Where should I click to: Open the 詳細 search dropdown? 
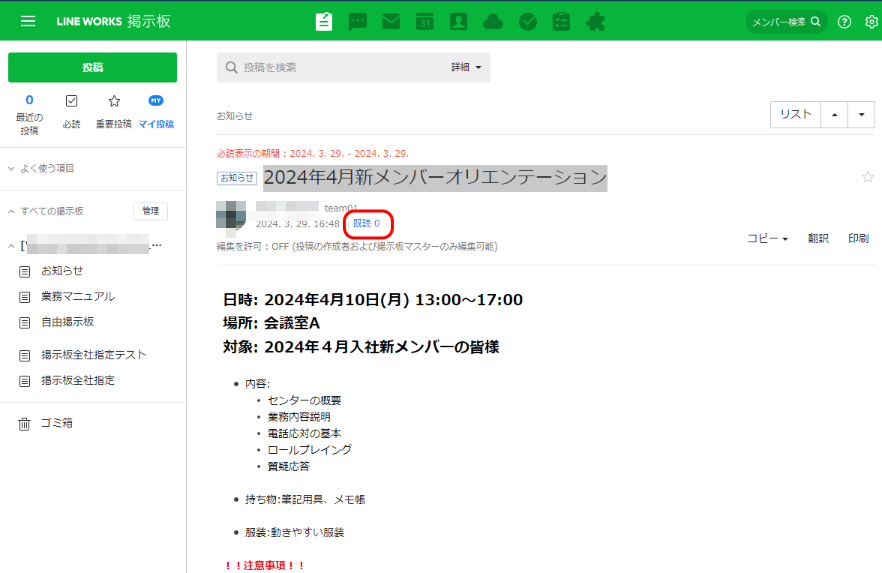pos(466,67)
